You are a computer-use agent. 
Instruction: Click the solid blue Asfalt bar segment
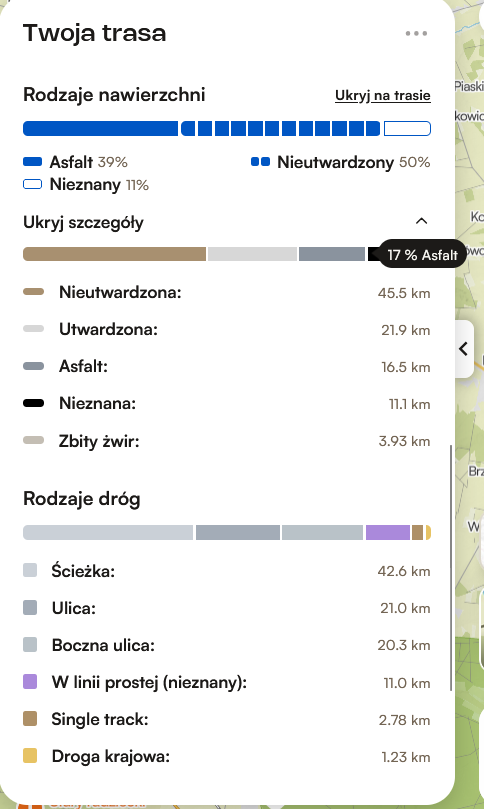(100, 128)
